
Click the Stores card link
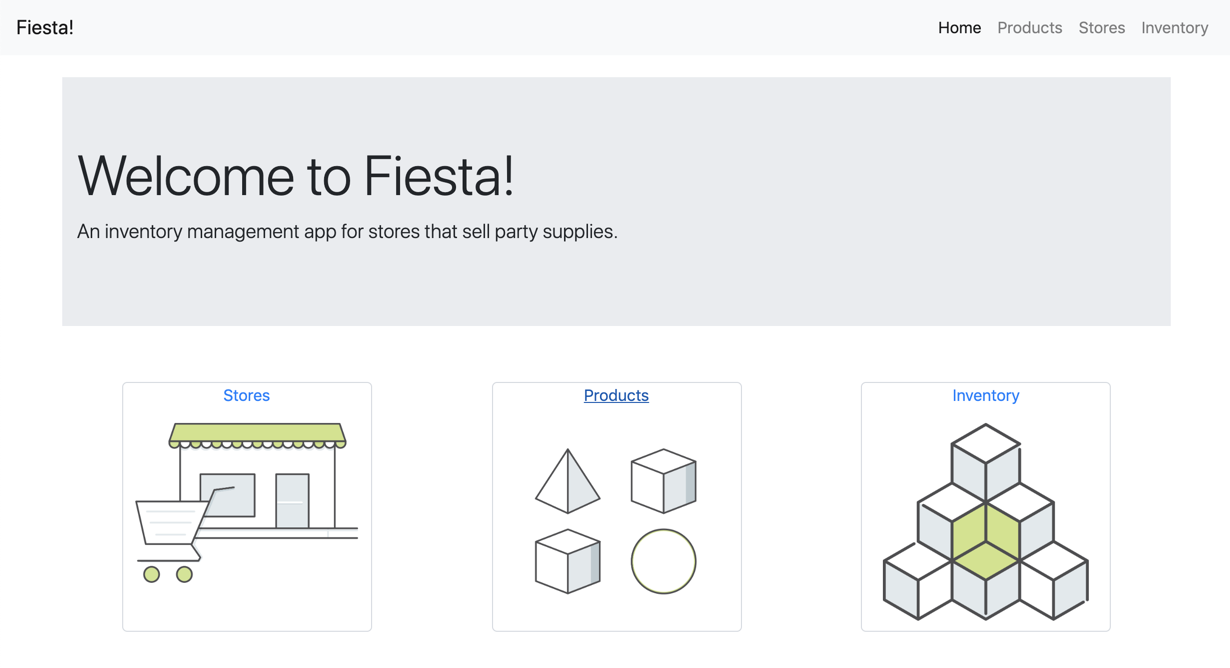click(246, 396)
